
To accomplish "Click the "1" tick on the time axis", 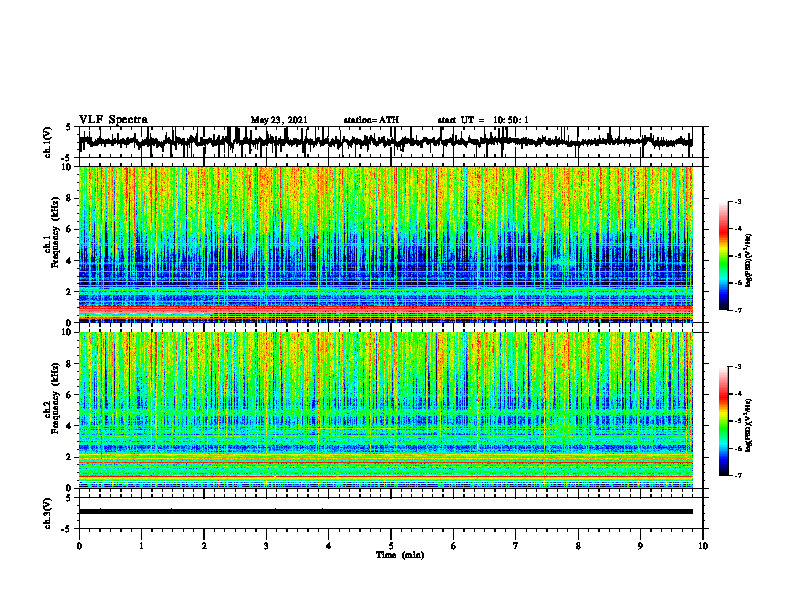I will (141, 546).
